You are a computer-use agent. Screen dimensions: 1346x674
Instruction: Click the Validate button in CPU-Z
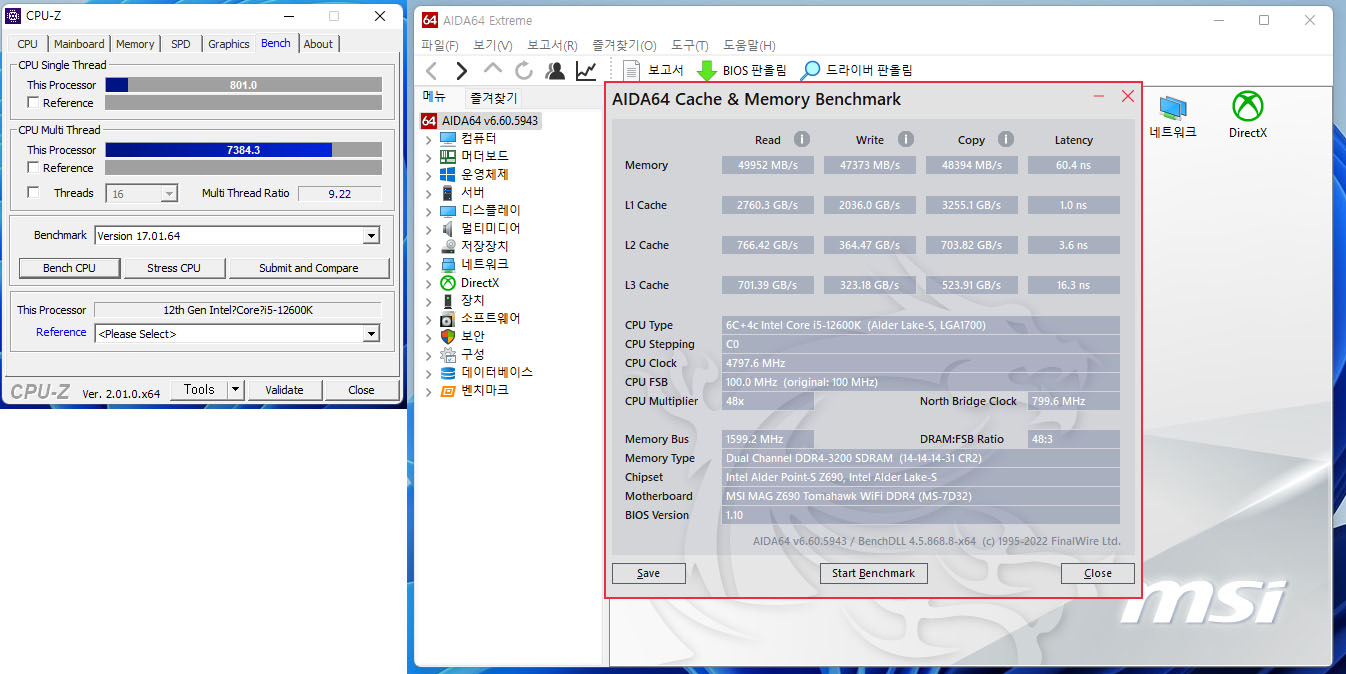coord(284,390)
